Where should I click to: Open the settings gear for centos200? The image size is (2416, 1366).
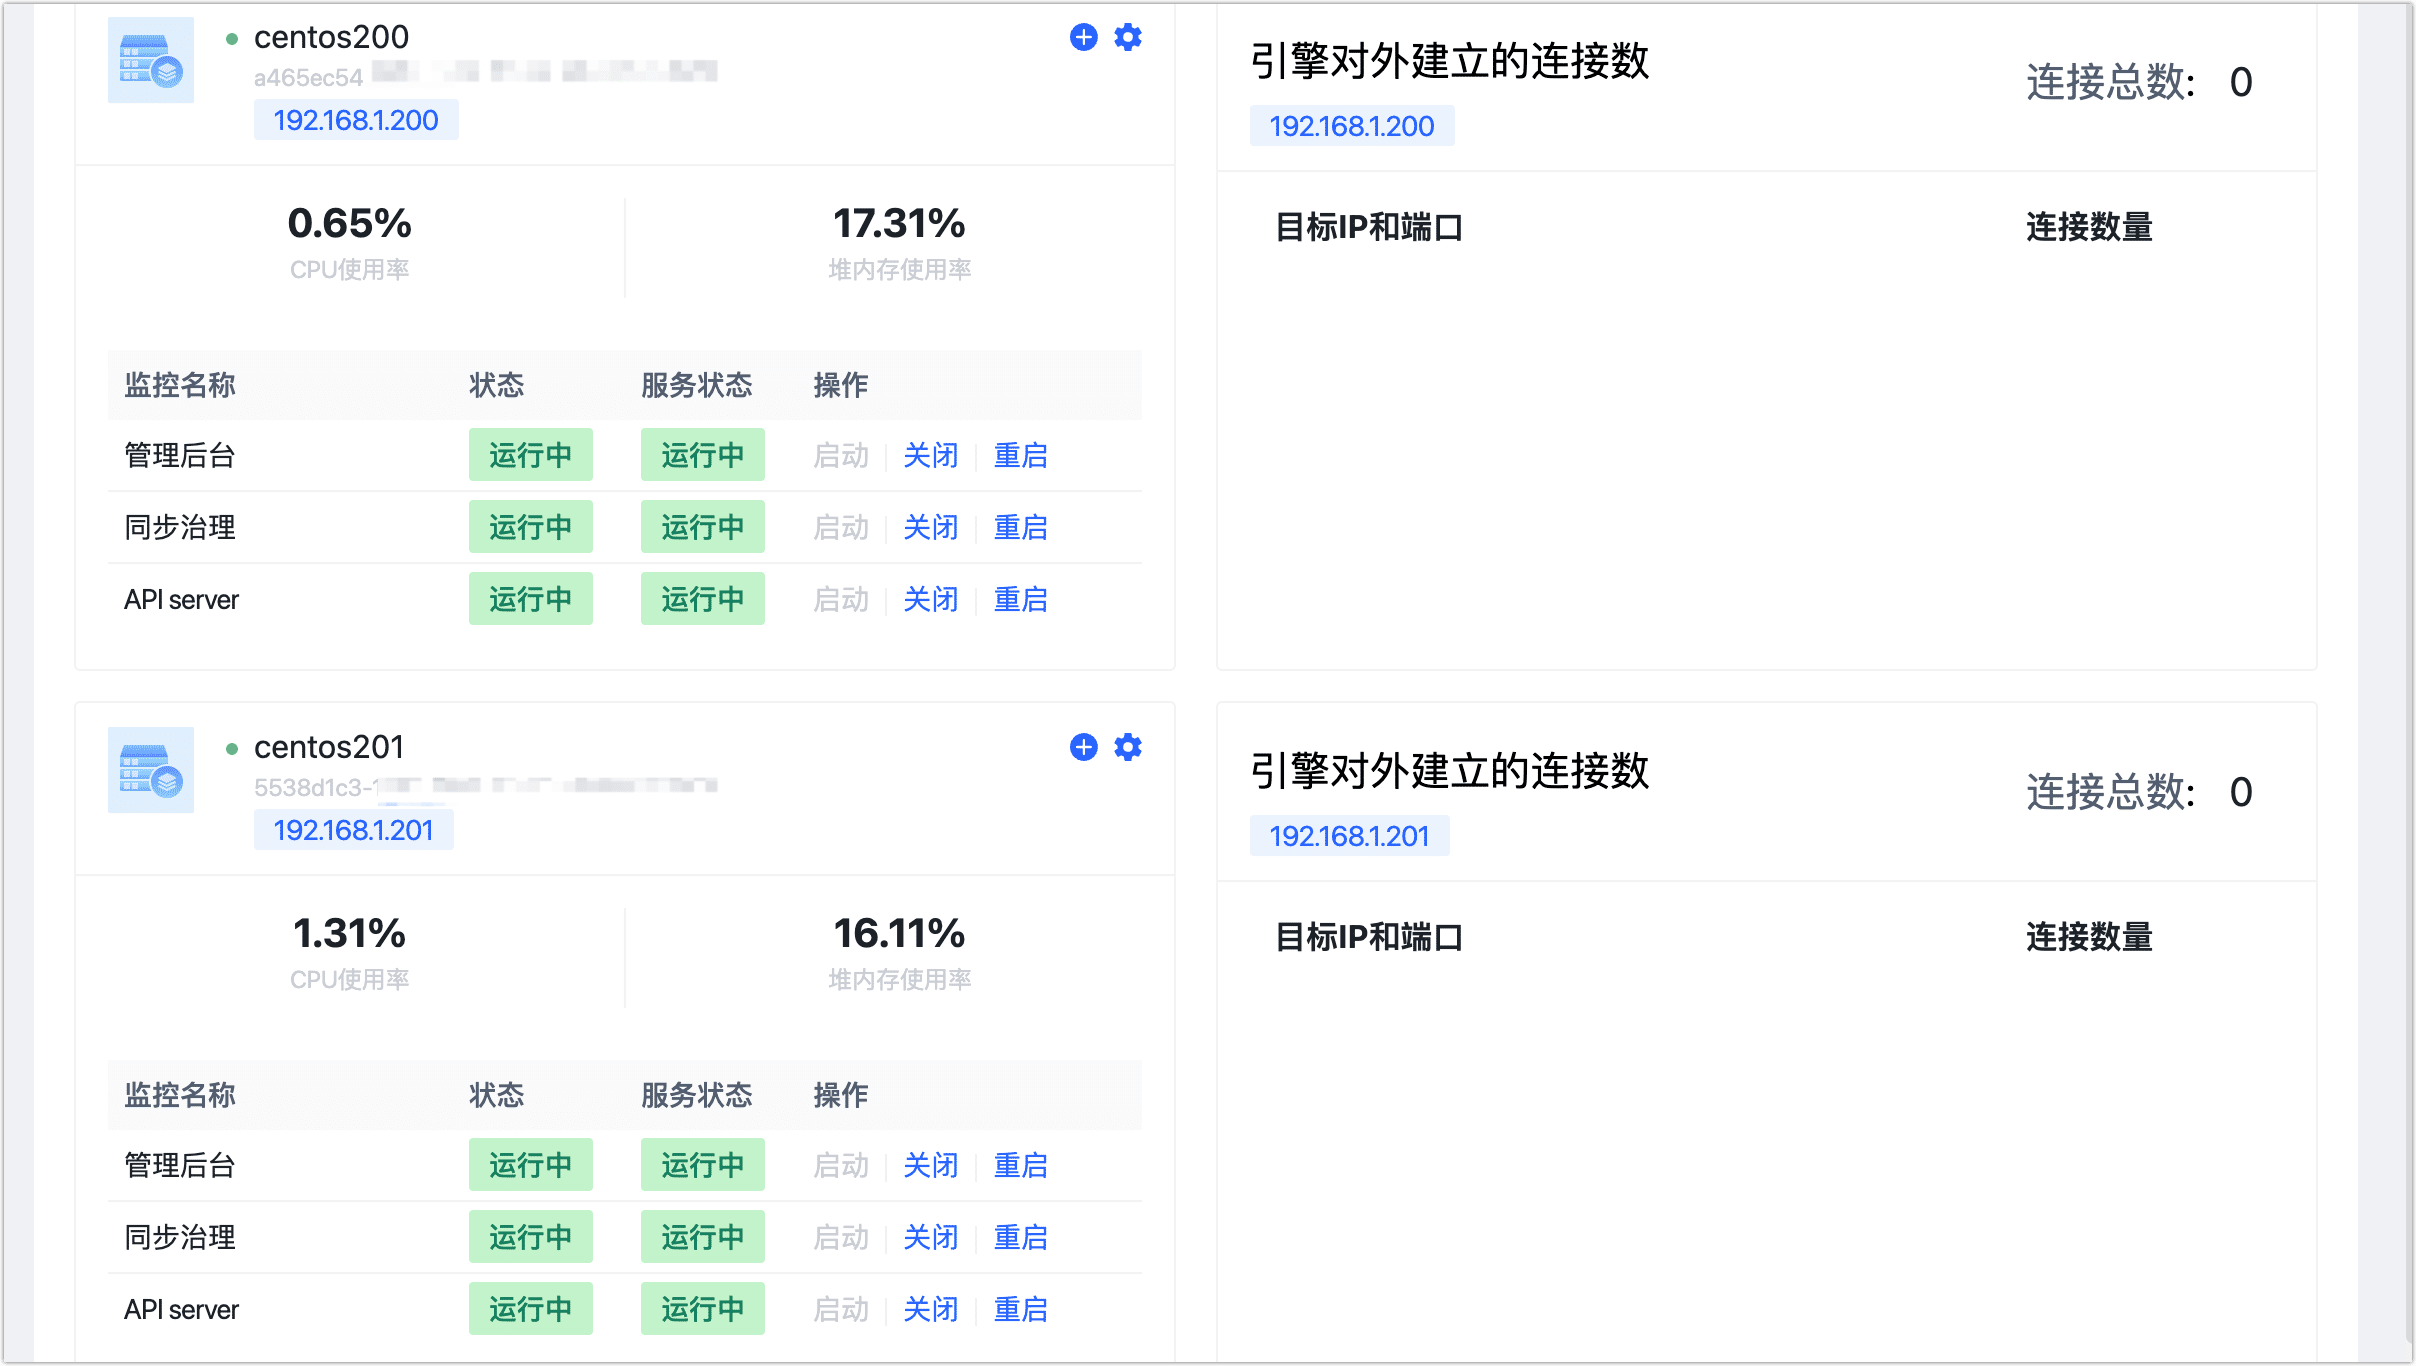click(1128, 37)
